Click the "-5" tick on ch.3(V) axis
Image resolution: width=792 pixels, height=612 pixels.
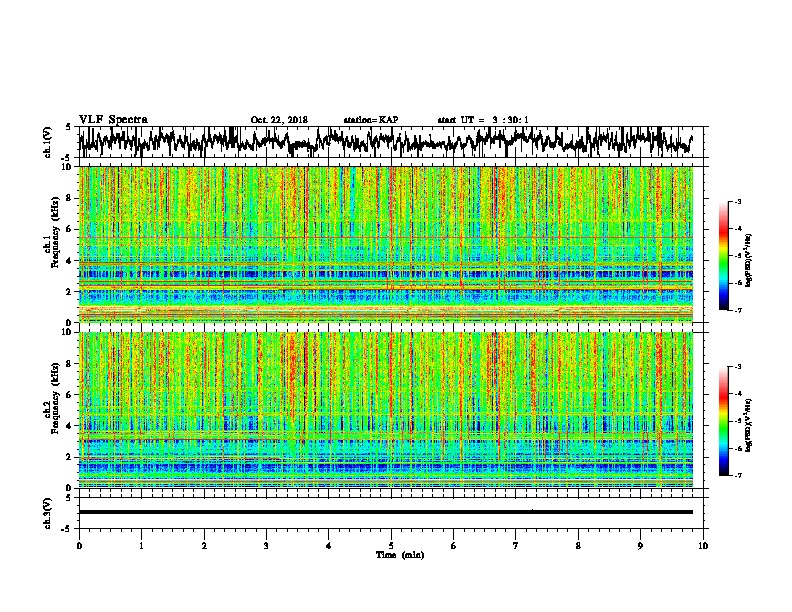pos(67,529)
